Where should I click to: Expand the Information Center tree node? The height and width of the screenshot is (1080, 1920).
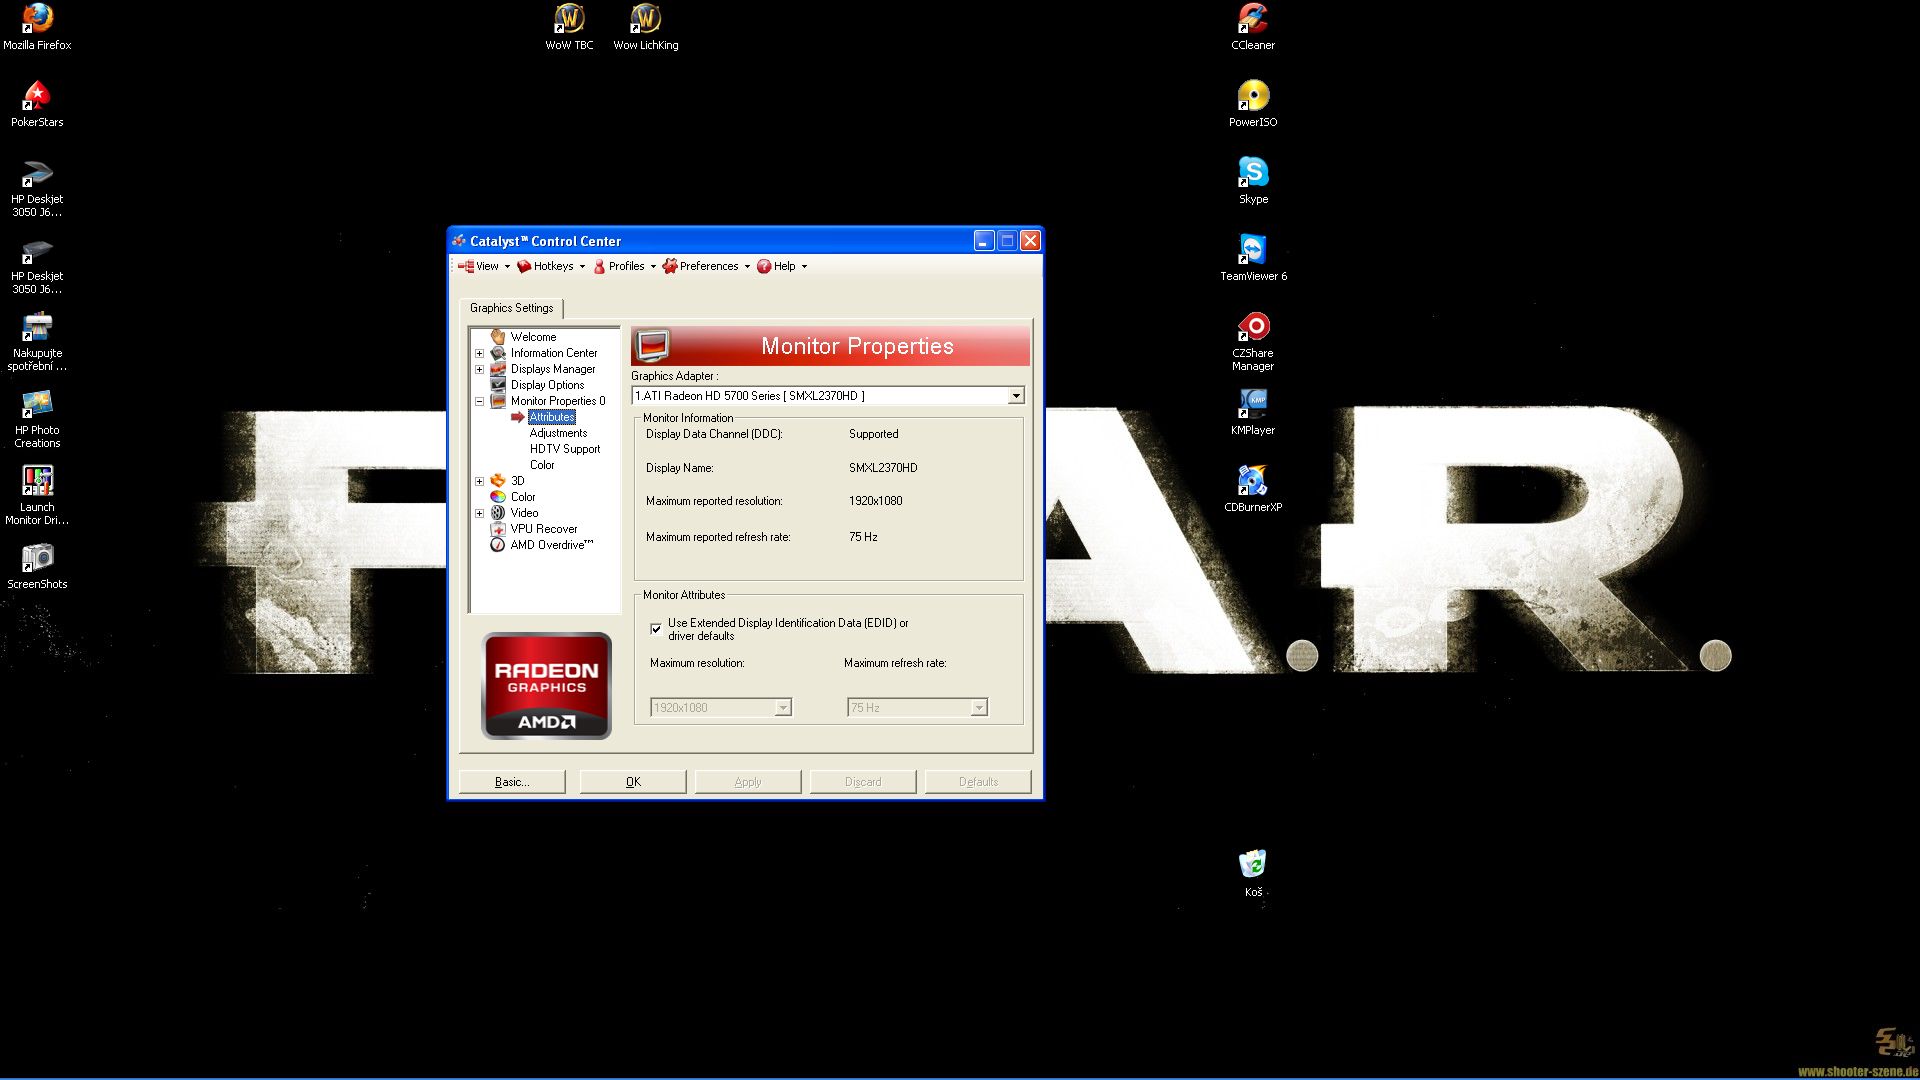(x=479, y=353)
